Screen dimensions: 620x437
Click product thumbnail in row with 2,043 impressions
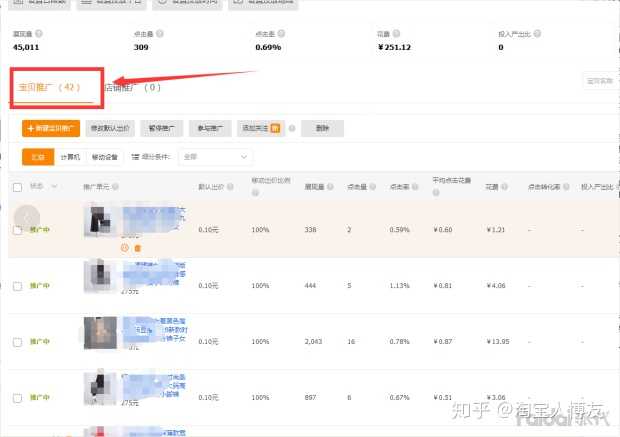98,340
